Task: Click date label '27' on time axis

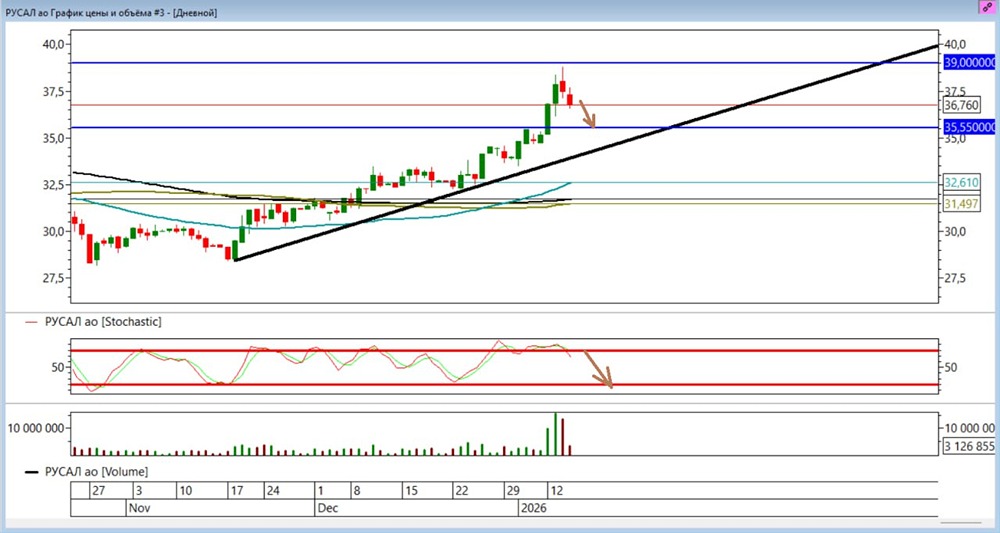Action: click(x=98, y=491)
